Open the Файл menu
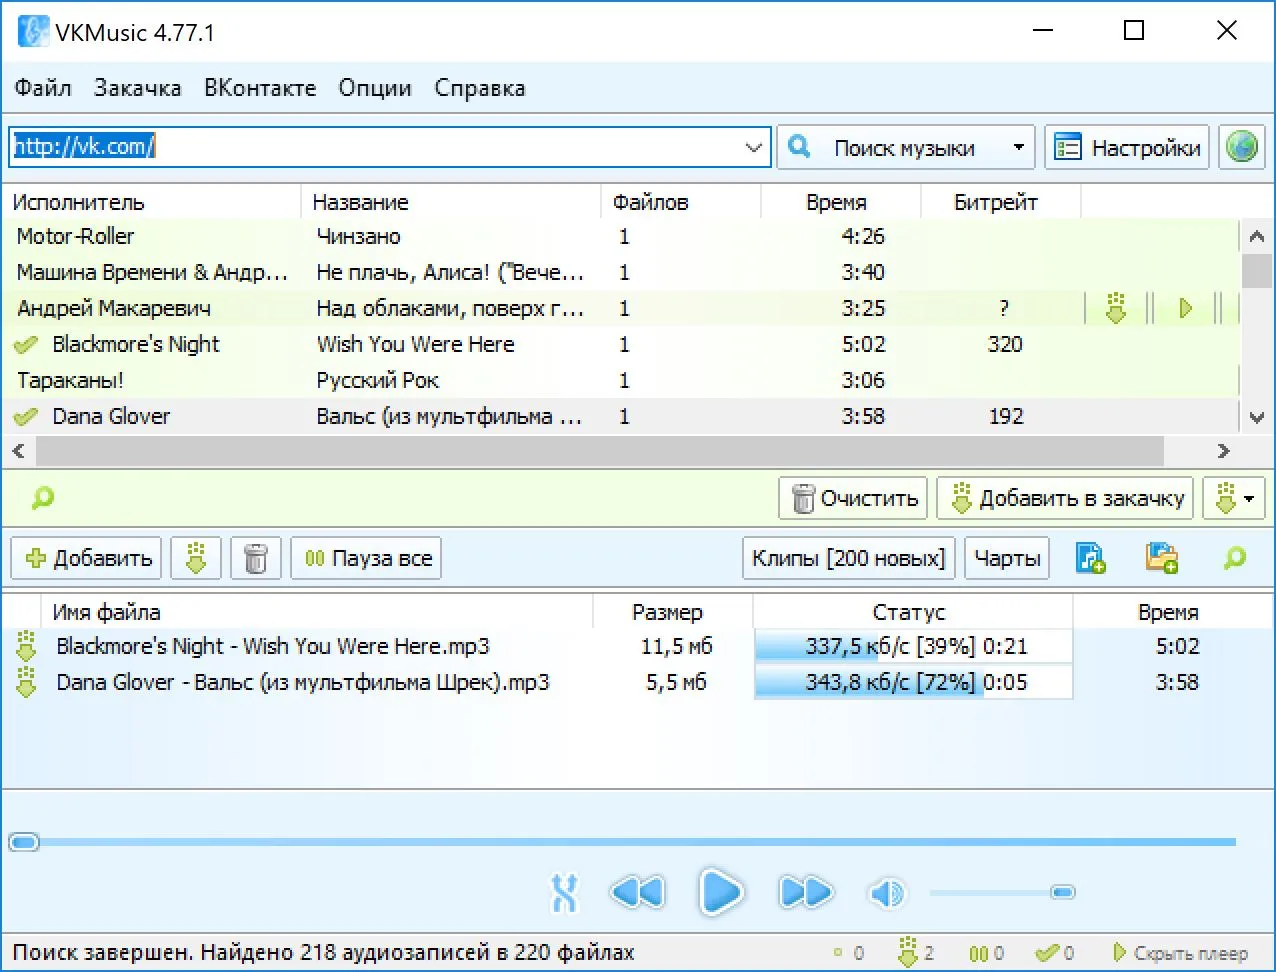The image size is (1276, 972). 43,88
